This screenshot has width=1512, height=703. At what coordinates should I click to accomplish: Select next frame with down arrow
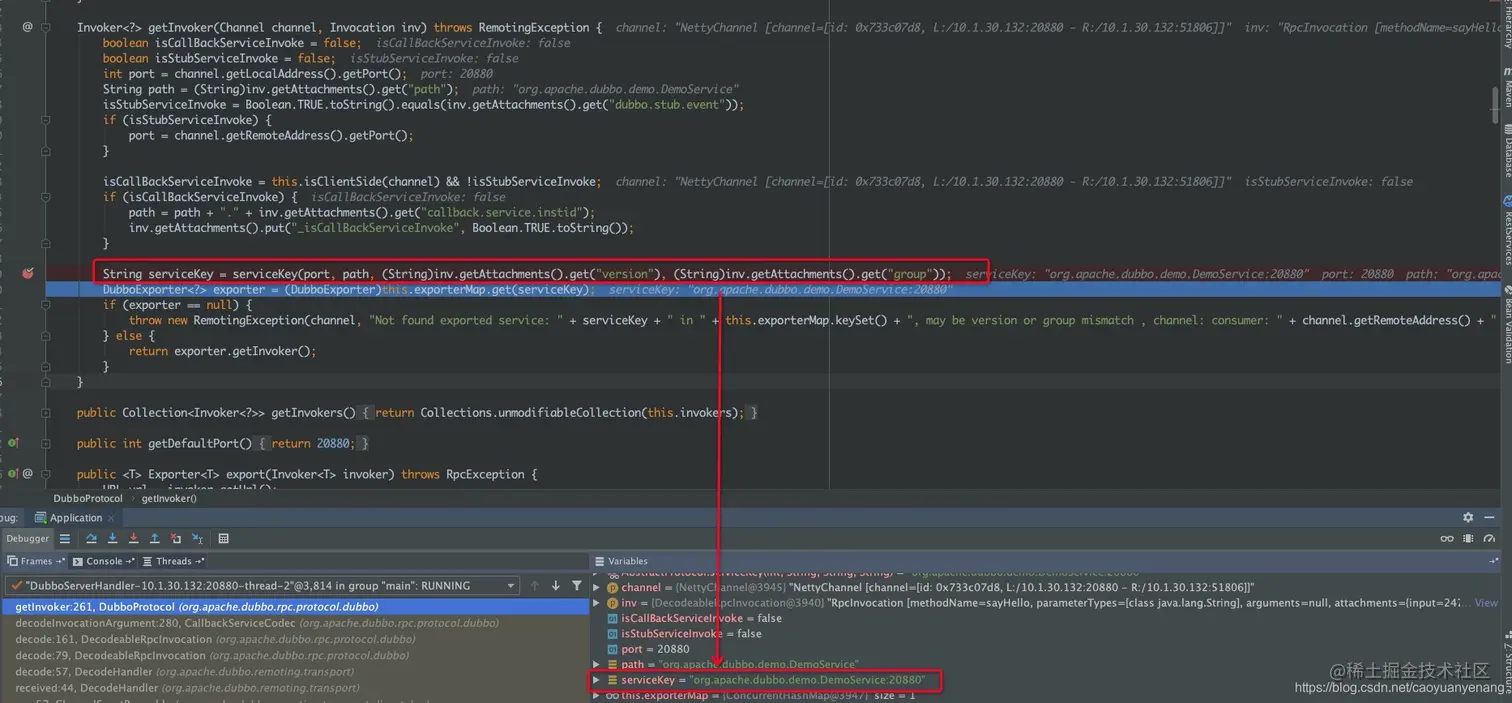click(556, 585)
